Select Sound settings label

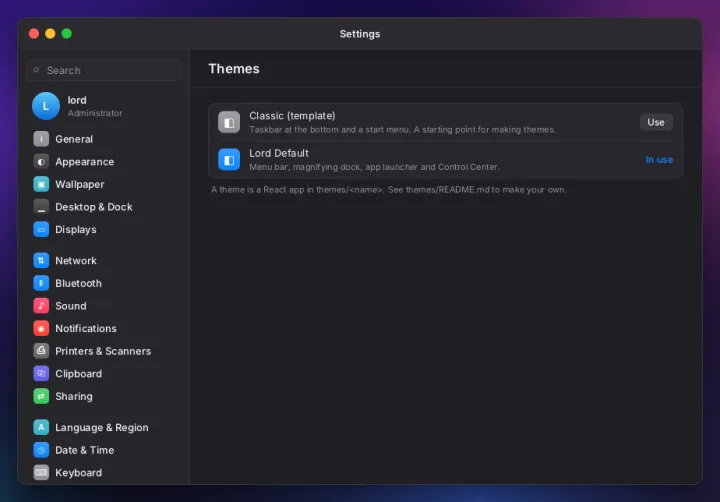click(71, 306)
